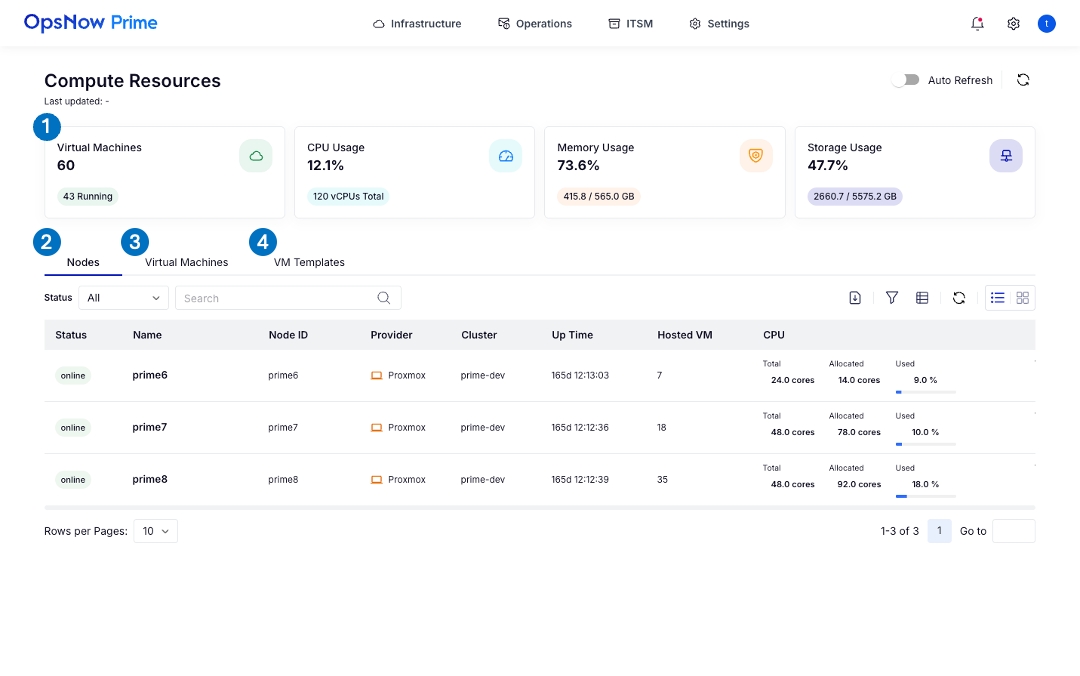The width and height of the screenshot is (1080, 676).
Task: Click the prime7 node name
Action: click(x=150, y=427)
